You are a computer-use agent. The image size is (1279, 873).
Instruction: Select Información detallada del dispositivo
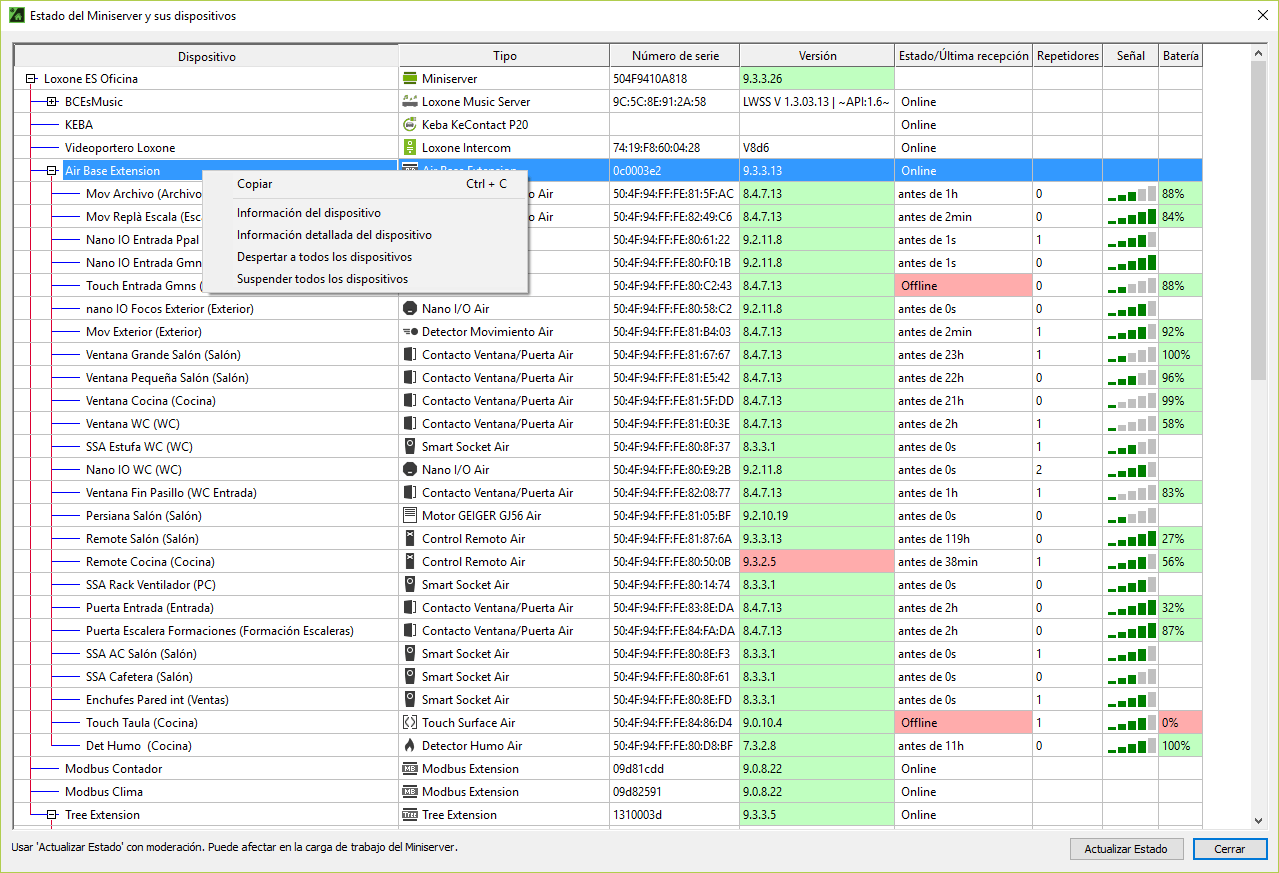pyautogui.click(x=334, y=235)
